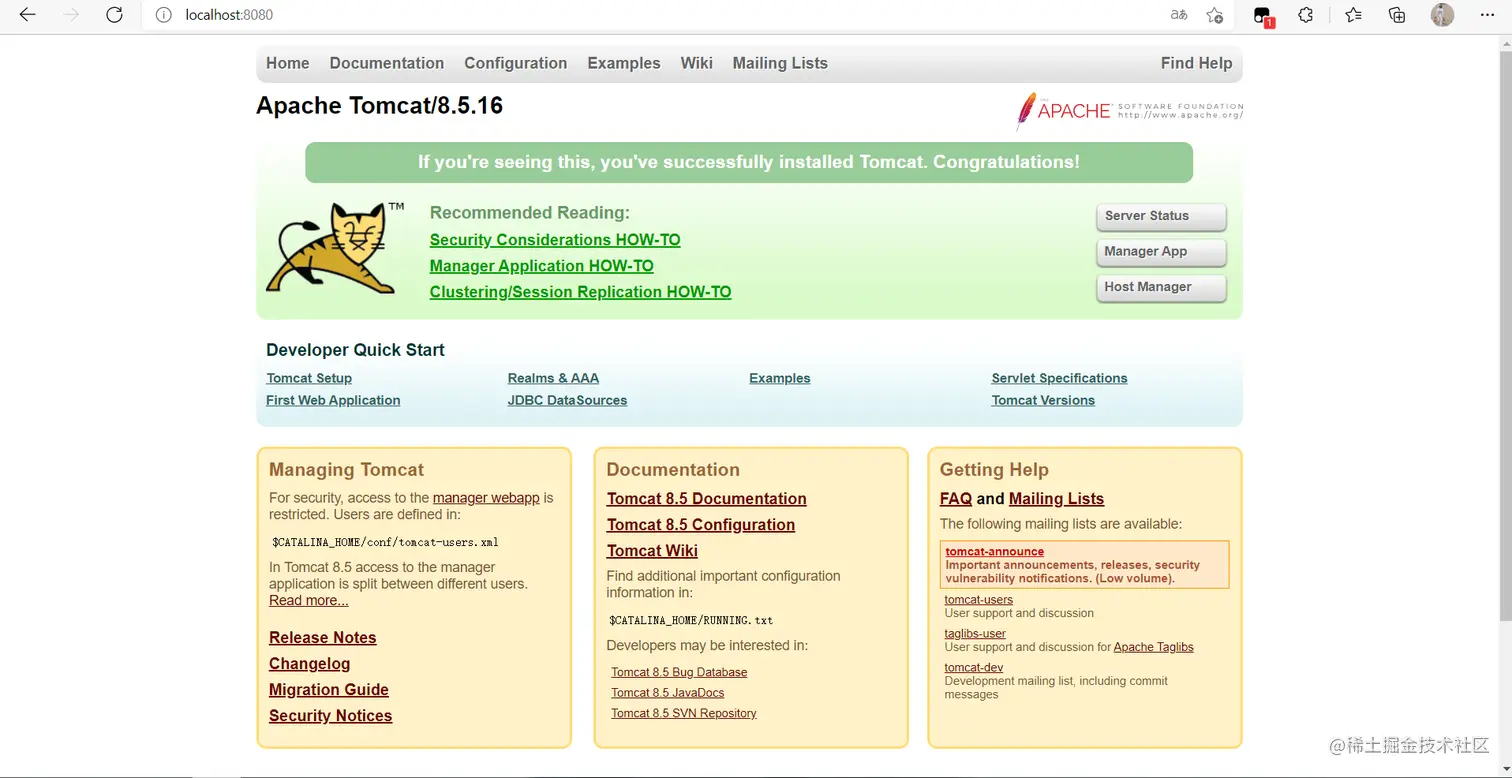Select the $CATALINA_HOME/conf/tomcat-users.xml path text
This screenshot has width=1512, height=778.
coord(386,543)
